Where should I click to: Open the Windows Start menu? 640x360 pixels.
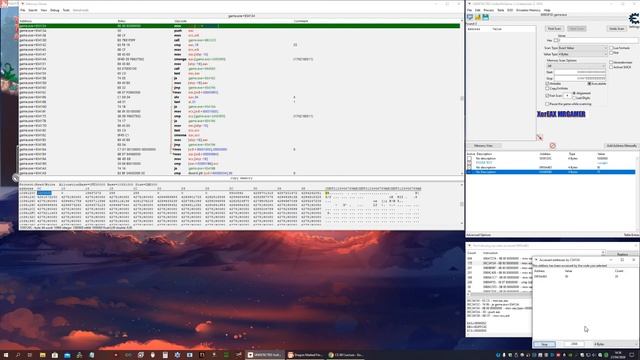(x=6, y=355)
